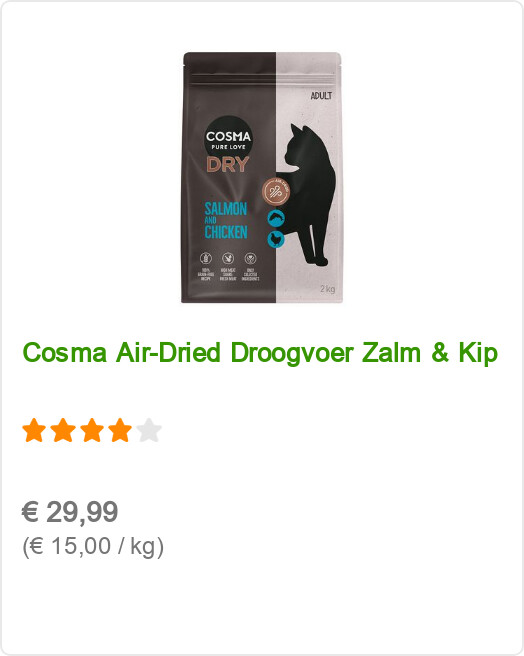Click the blue salmon fish icon
524x656 pixels.
[x=276, y=219]
